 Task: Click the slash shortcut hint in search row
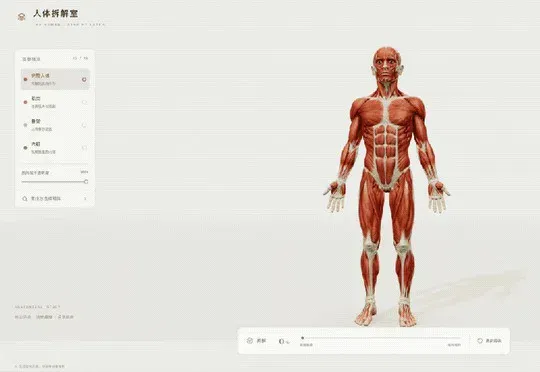(x=85, y=199)
